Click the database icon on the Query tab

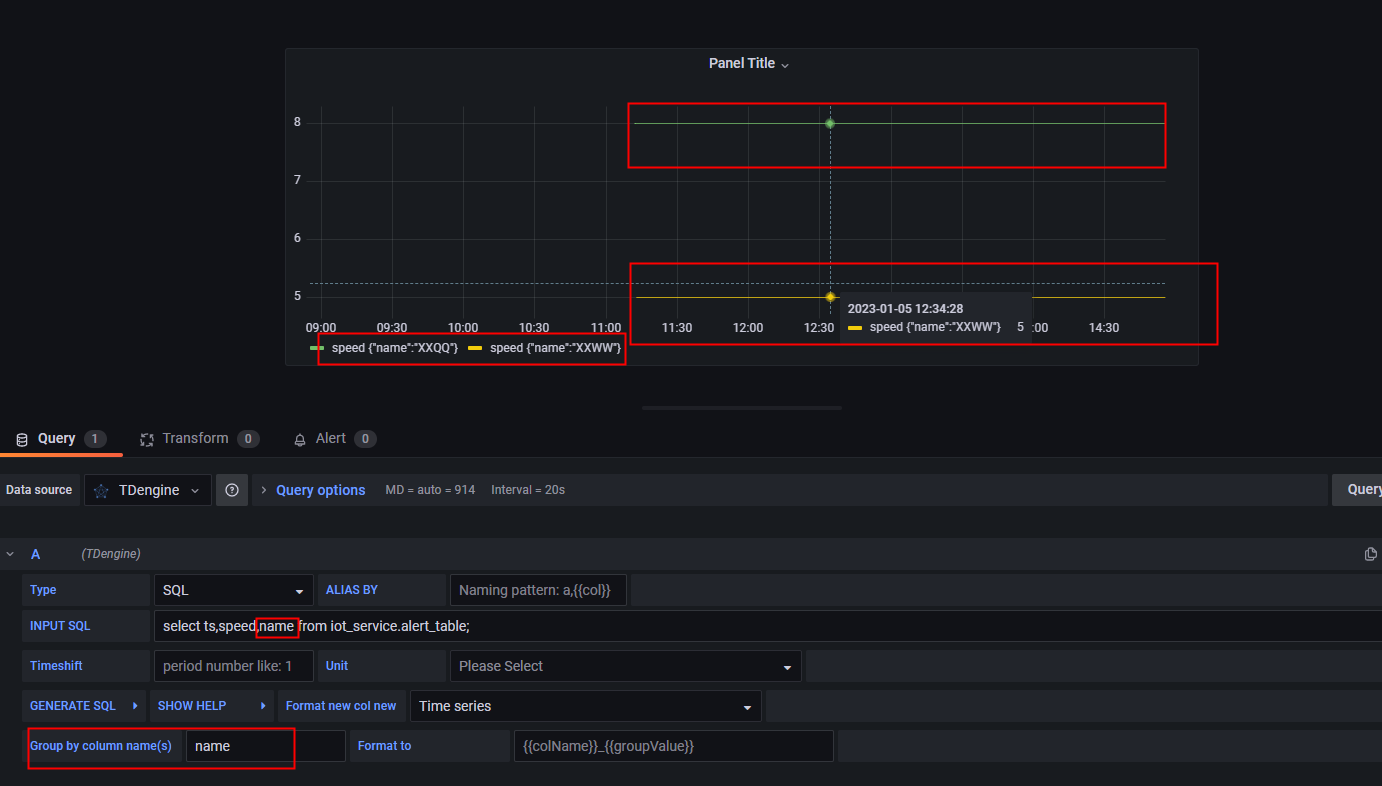[x=21, y=438]
